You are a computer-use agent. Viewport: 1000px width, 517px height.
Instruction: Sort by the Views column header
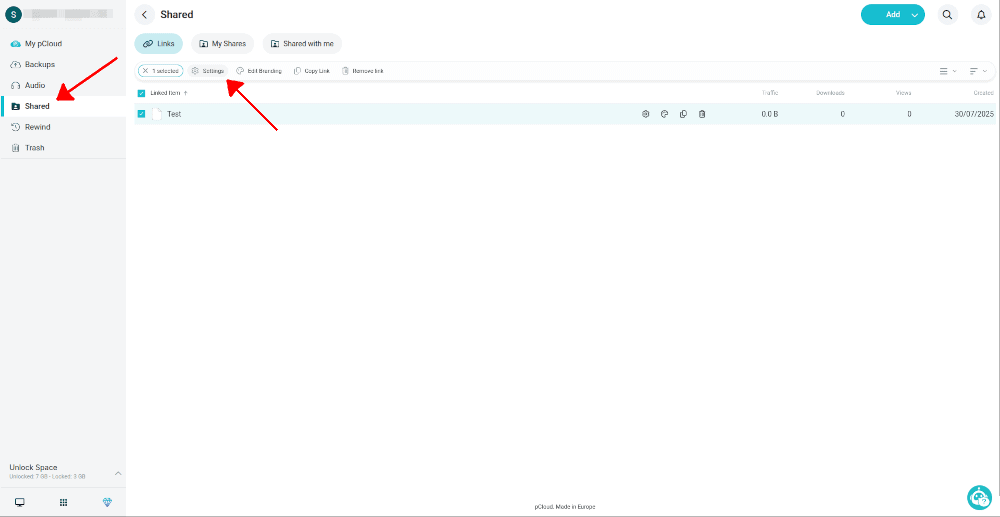click(904, 93)
